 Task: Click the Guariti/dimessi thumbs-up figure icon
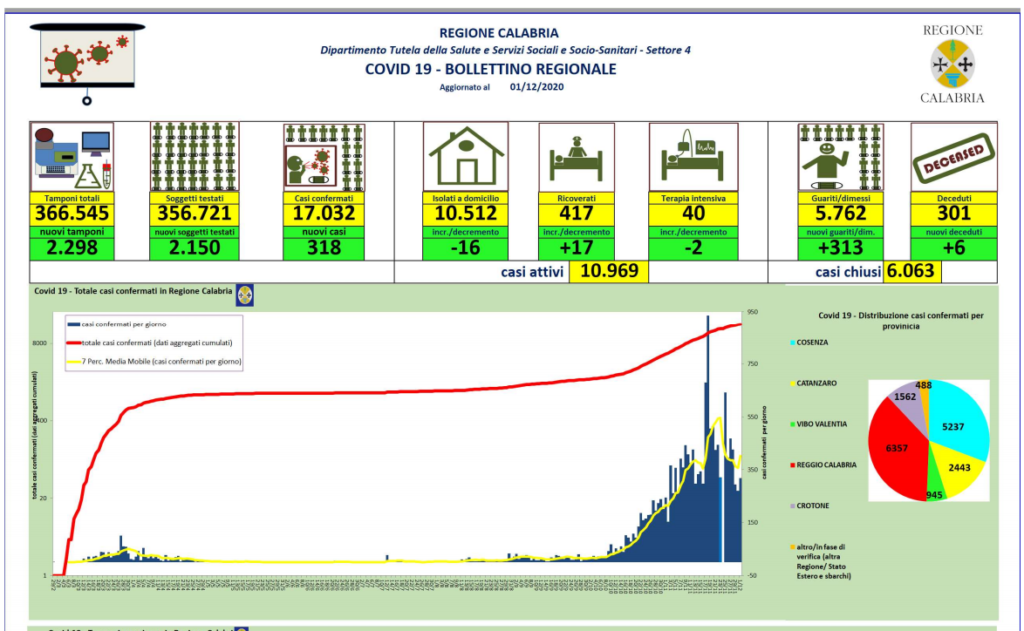point(839,156)
